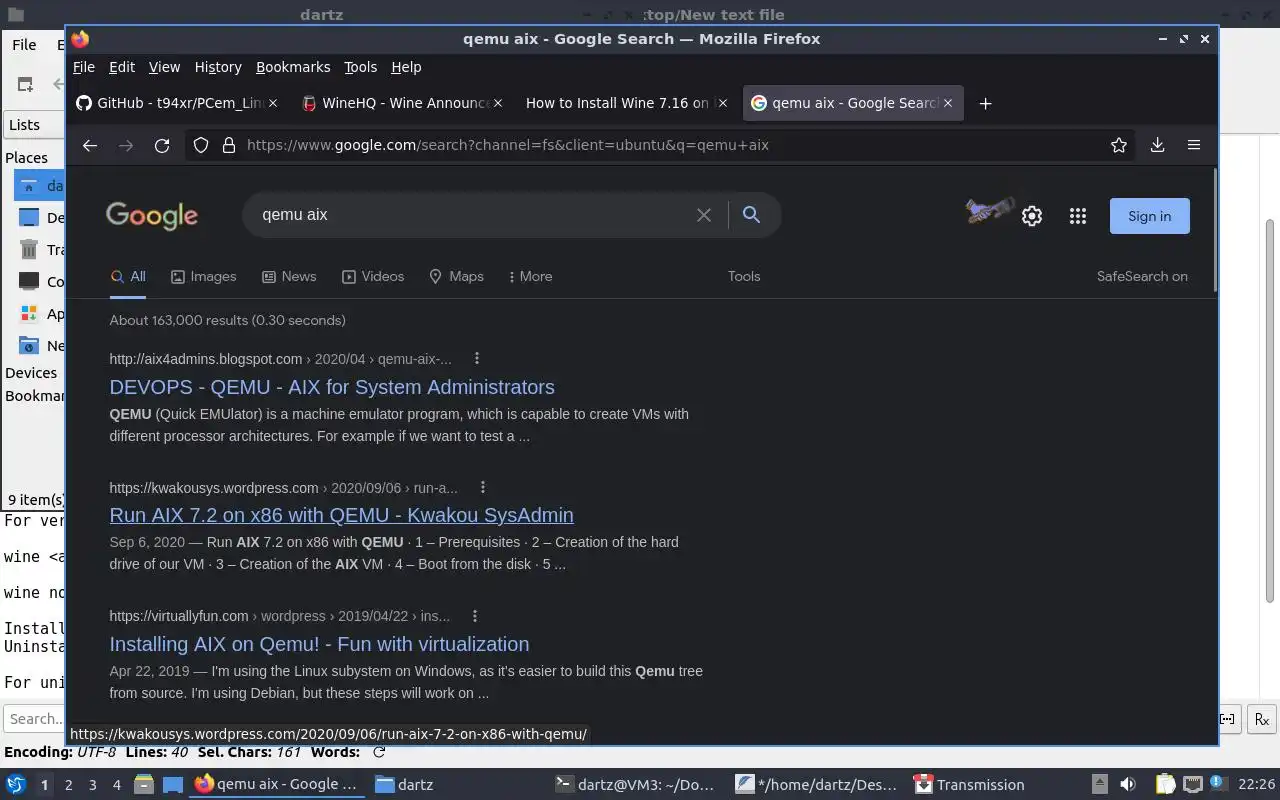Open Google quick settings gear
Viewport: 1280px width, 800px height.
(1032, 216)
